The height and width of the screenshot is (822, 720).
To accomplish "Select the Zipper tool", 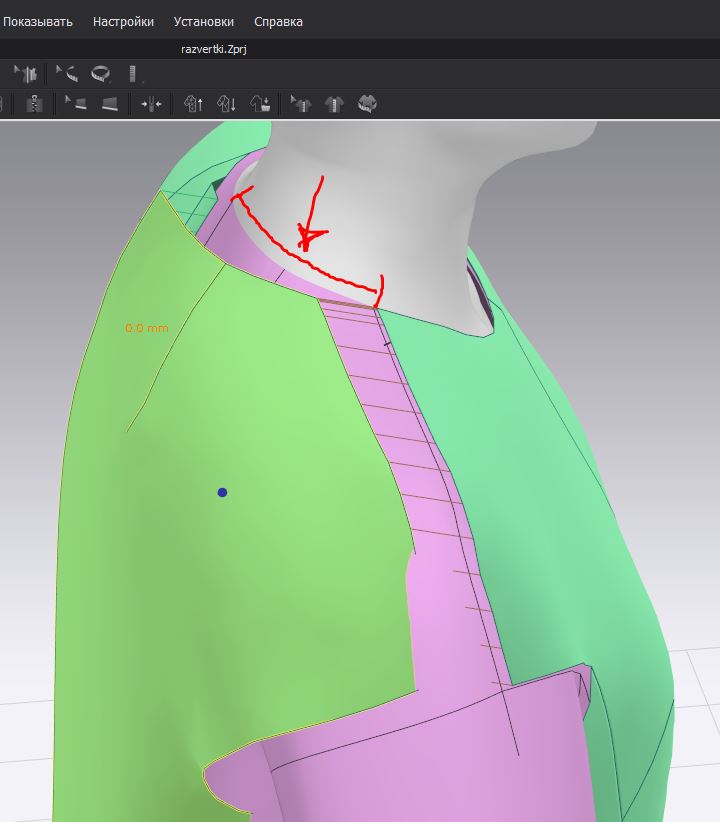I will (35, 104).
